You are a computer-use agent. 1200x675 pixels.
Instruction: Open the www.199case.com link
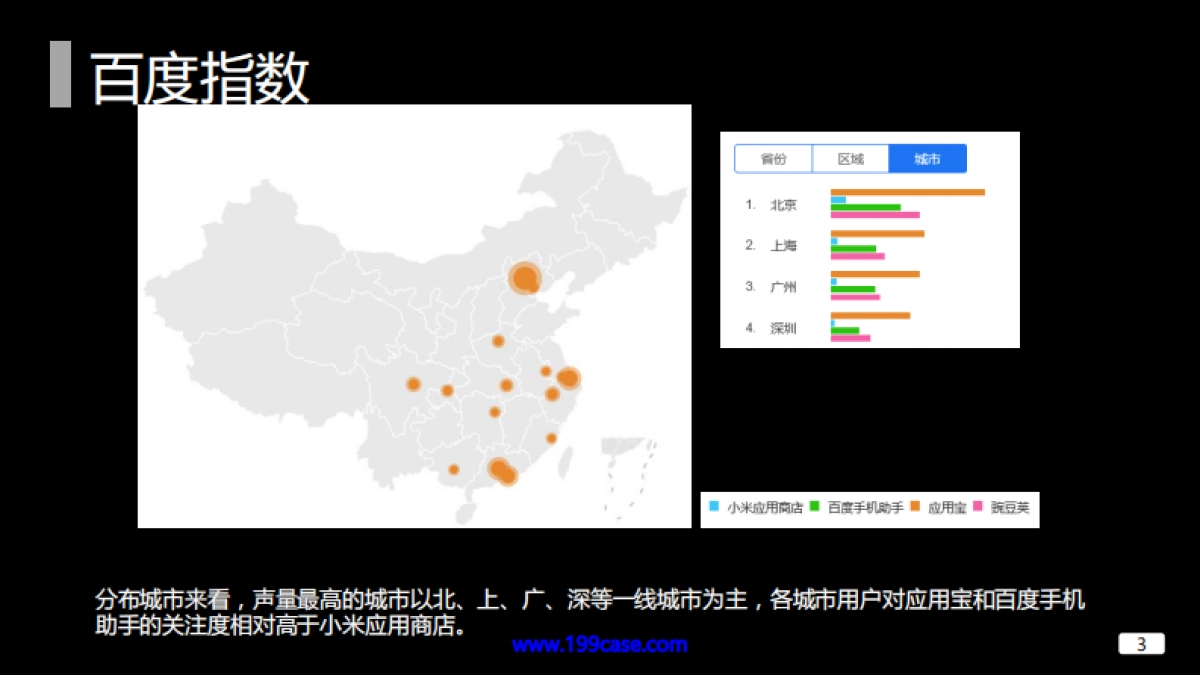coord(599,644)
